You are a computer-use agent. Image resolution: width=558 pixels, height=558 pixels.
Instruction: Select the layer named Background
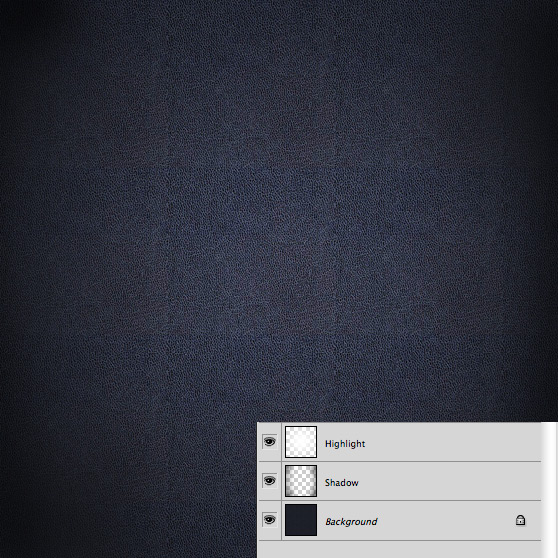351,522
